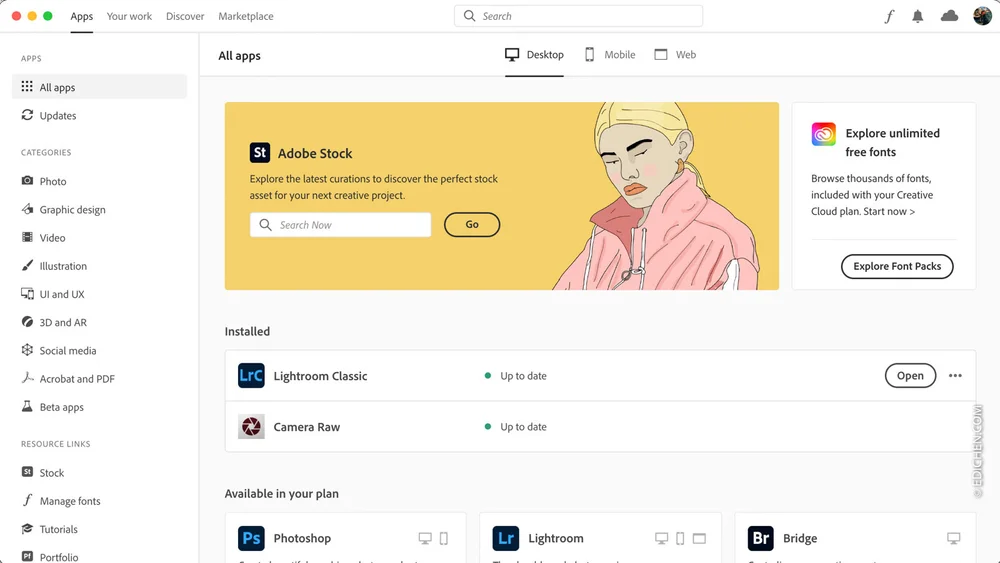Viewport: 1000px width, 563px height.
Task: Open Updates in sidebar
Action: pyautogui.click(x=48, y=115)
